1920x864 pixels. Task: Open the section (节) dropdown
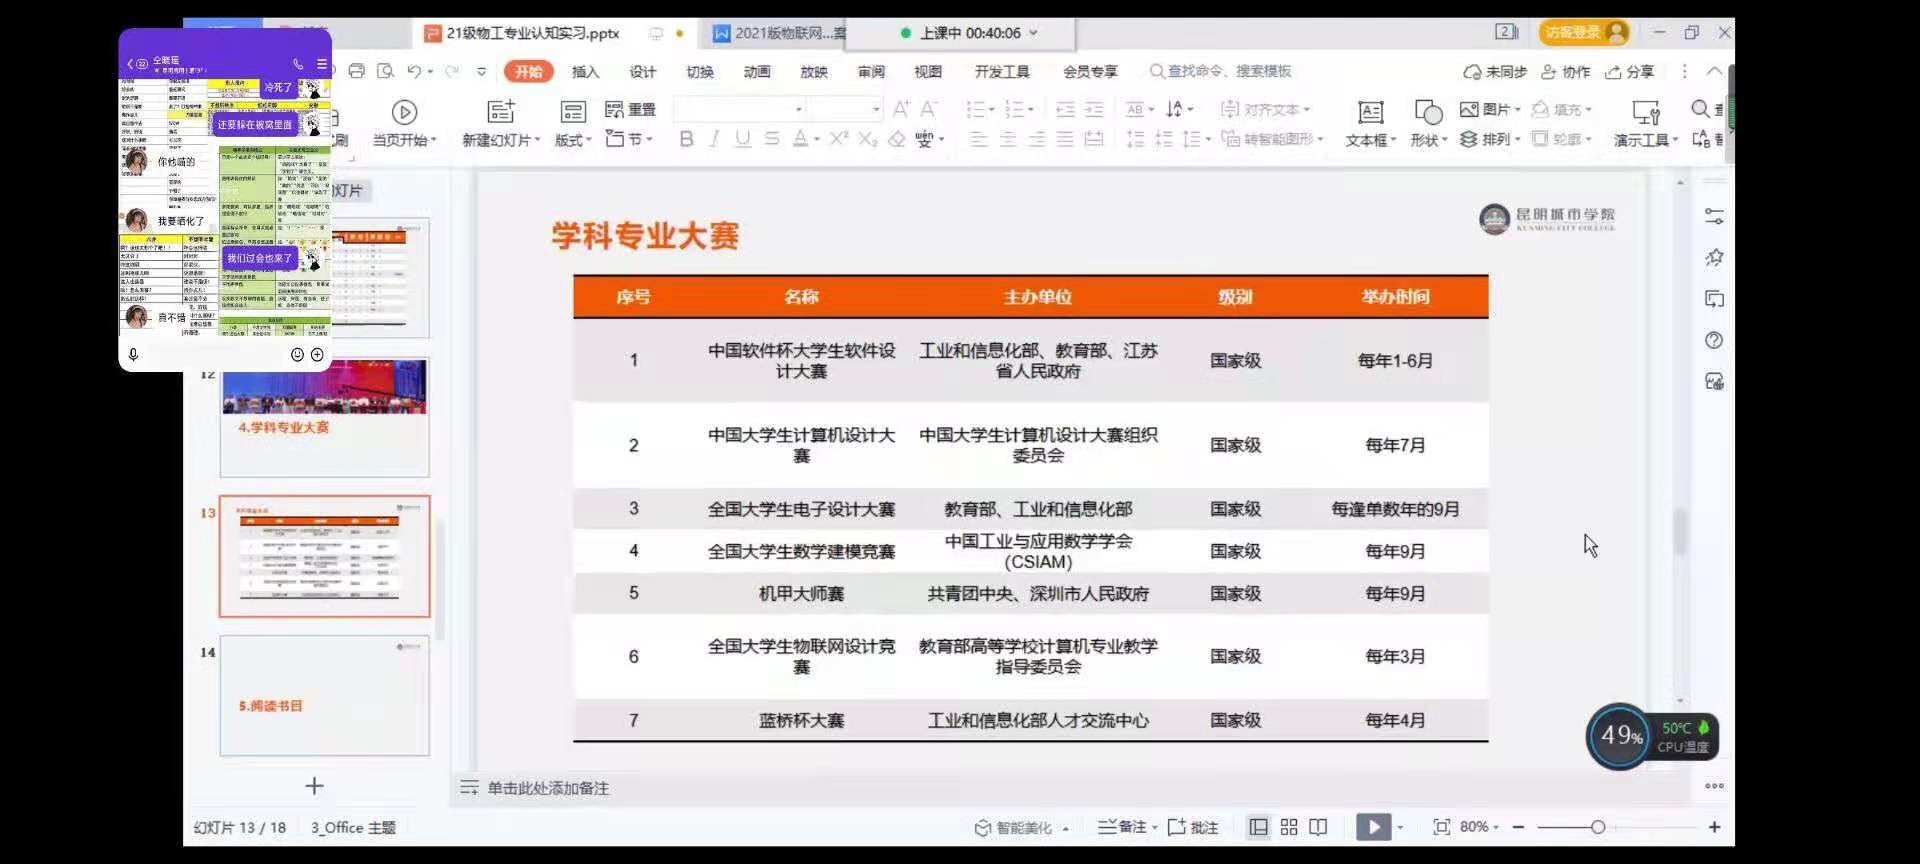coord(630,139)
